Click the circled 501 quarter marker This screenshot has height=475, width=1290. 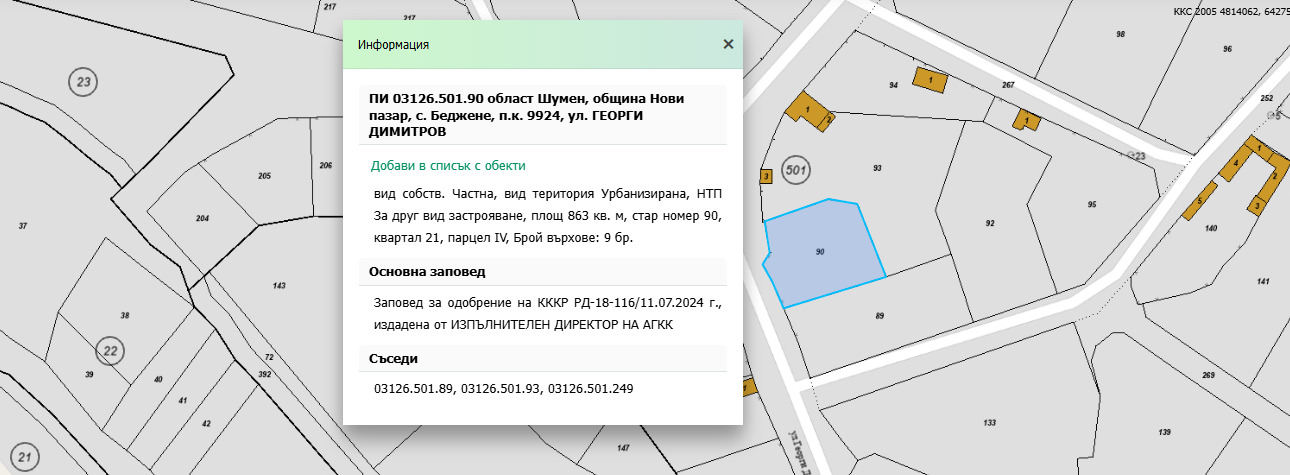coord(796,168)
